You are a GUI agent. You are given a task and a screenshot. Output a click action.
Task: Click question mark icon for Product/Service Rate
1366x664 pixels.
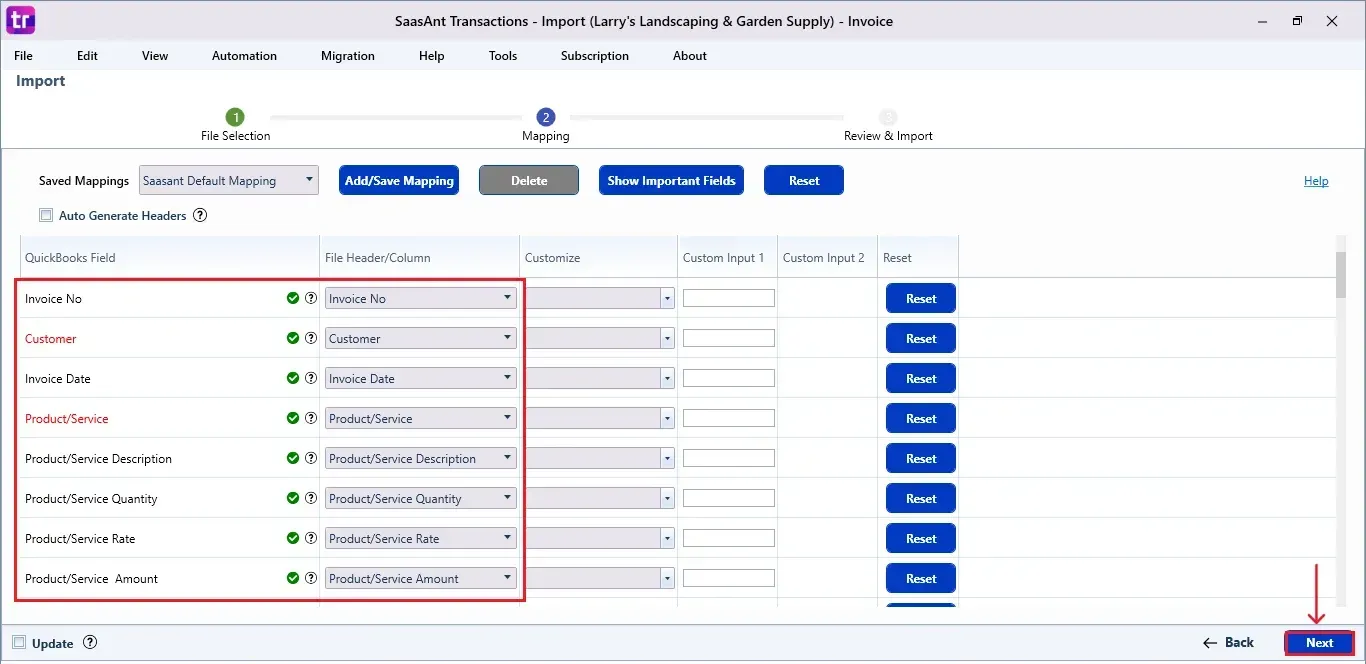tap(311, 538)
